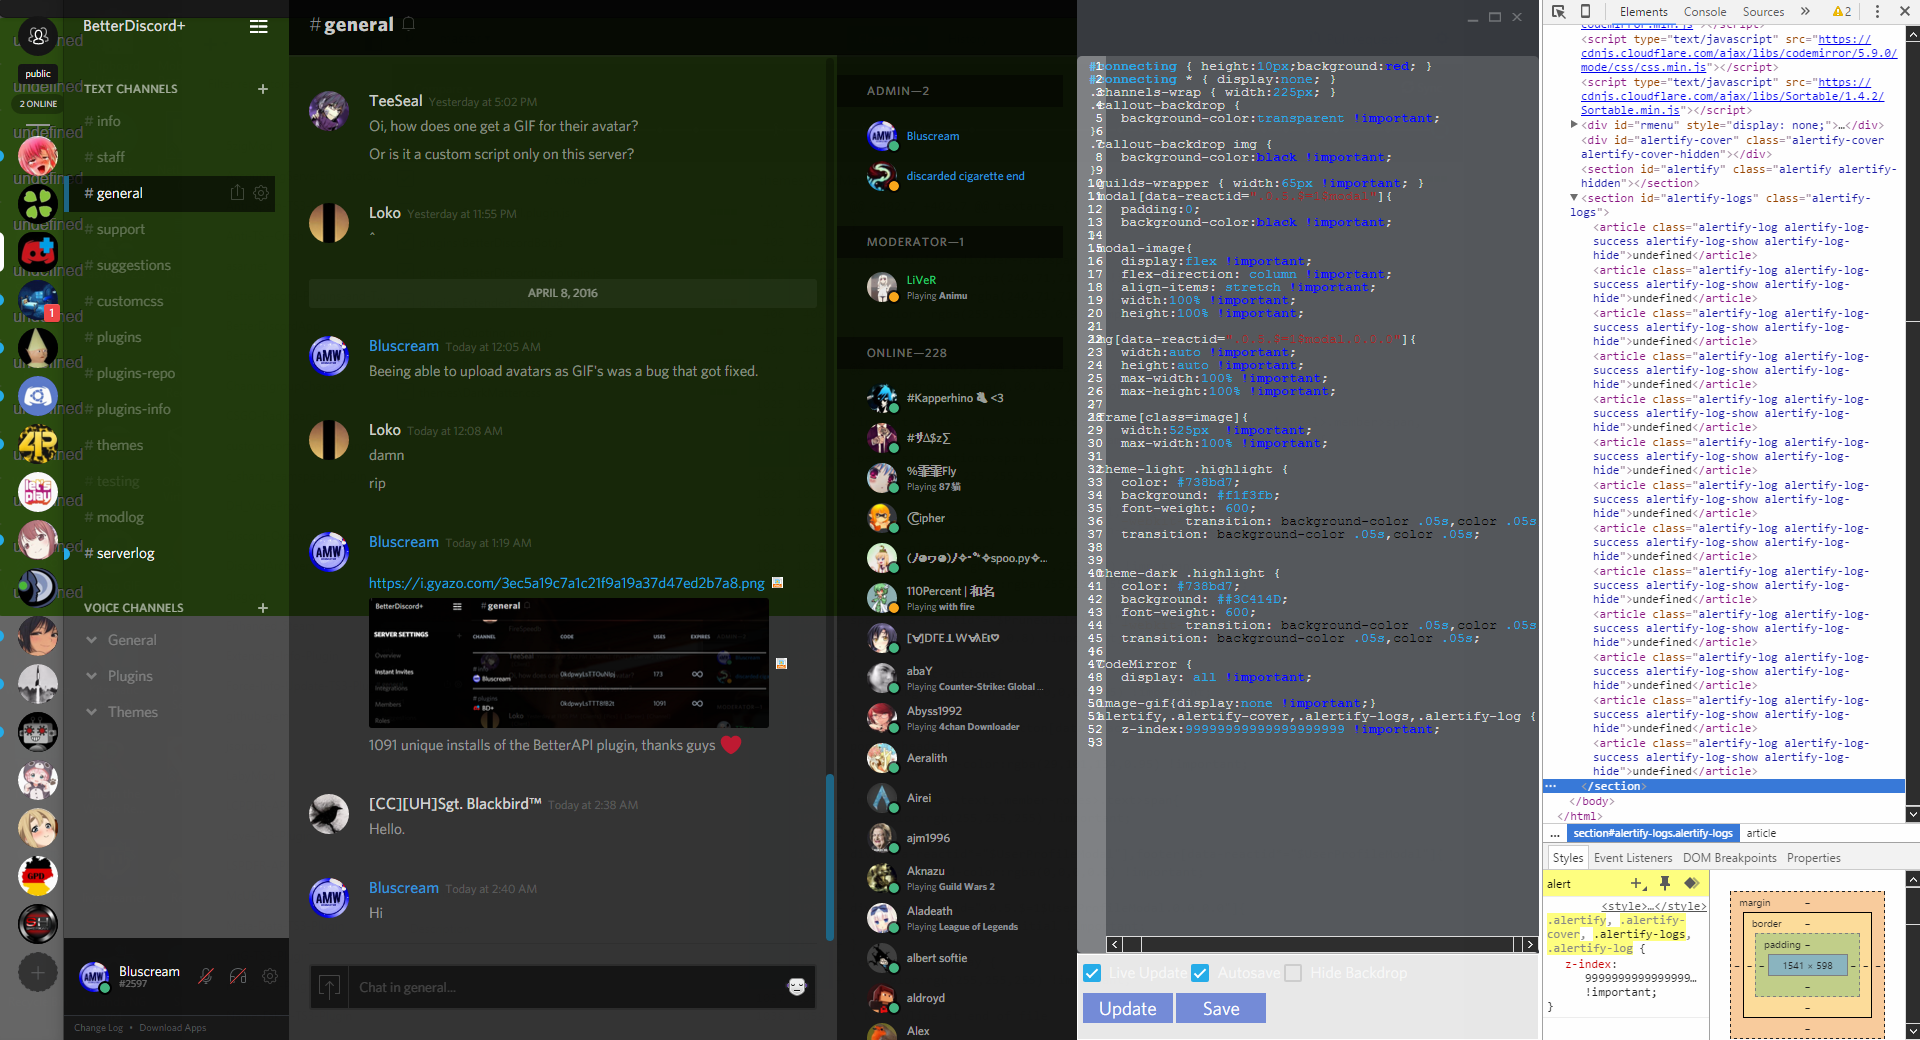The height and width of the screenshot is (1040, 1920).
Task: Collapse the Themes voice category
Action: point(91,712)
